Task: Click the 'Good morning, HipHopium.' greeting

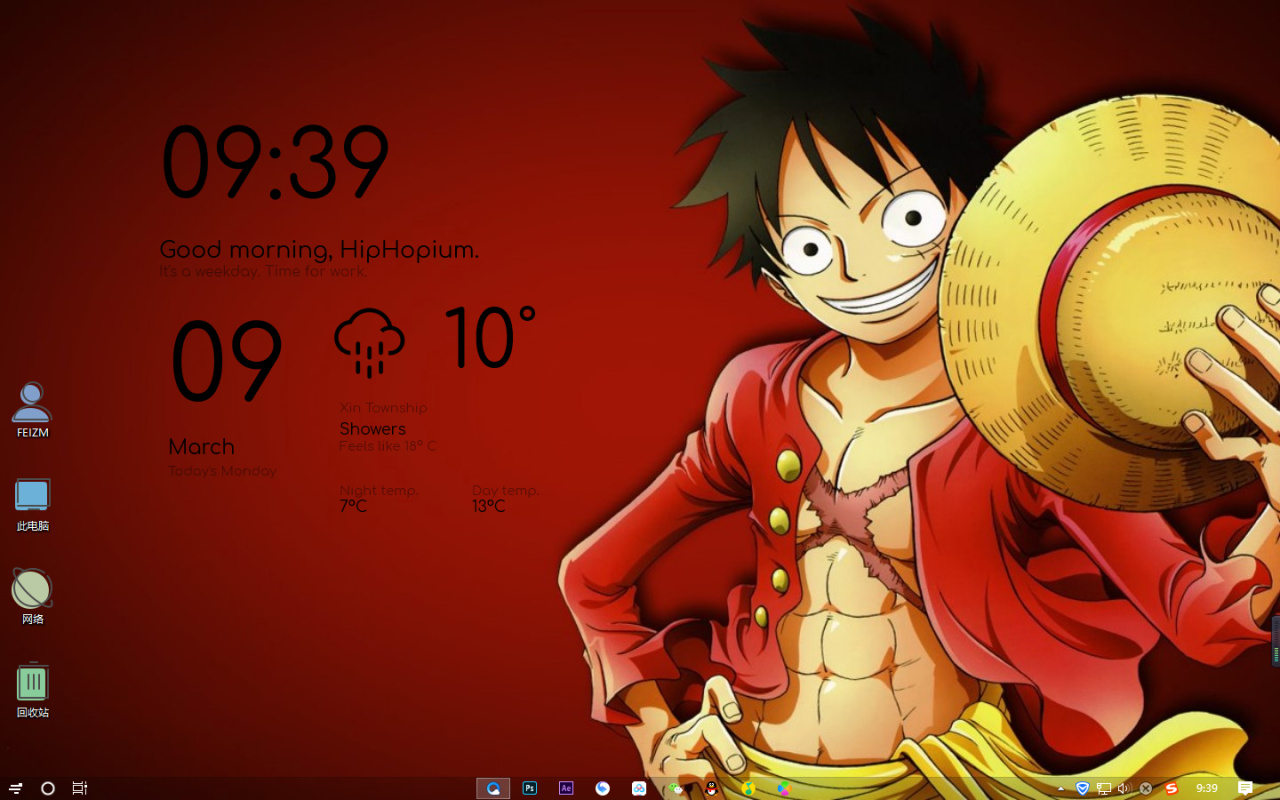Action: (x=319, y=249)
